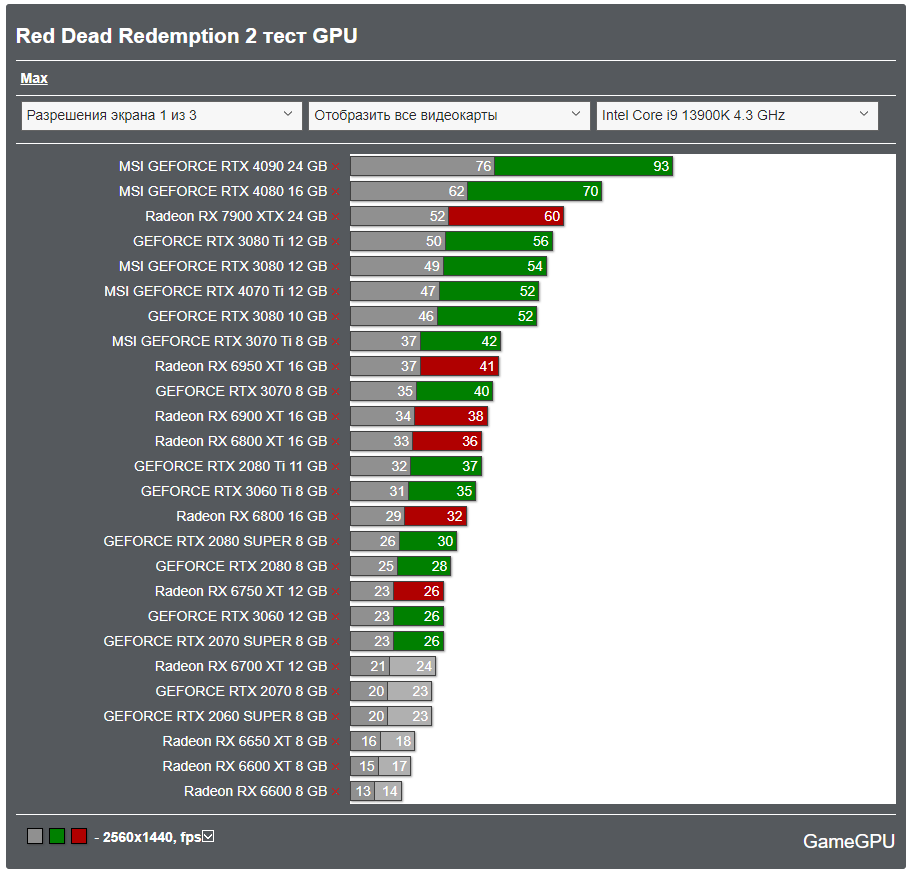Remove GEFORCE RTX 3080 Ti 12 GB row

tap(336, 242)
